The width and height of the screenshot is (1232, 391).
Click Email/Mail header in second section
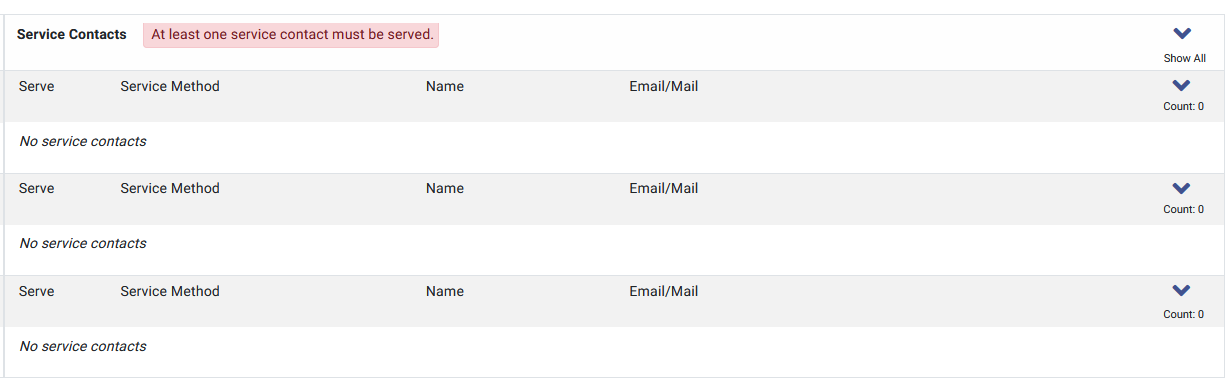coord(664,188)
